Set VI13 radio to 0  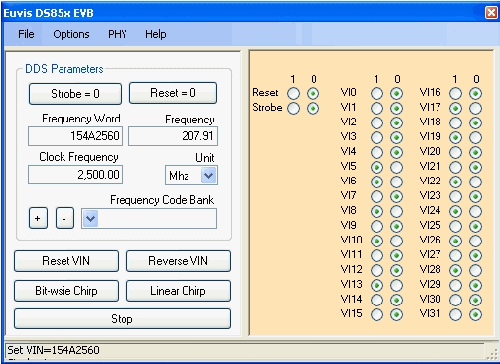click(396, 285)
